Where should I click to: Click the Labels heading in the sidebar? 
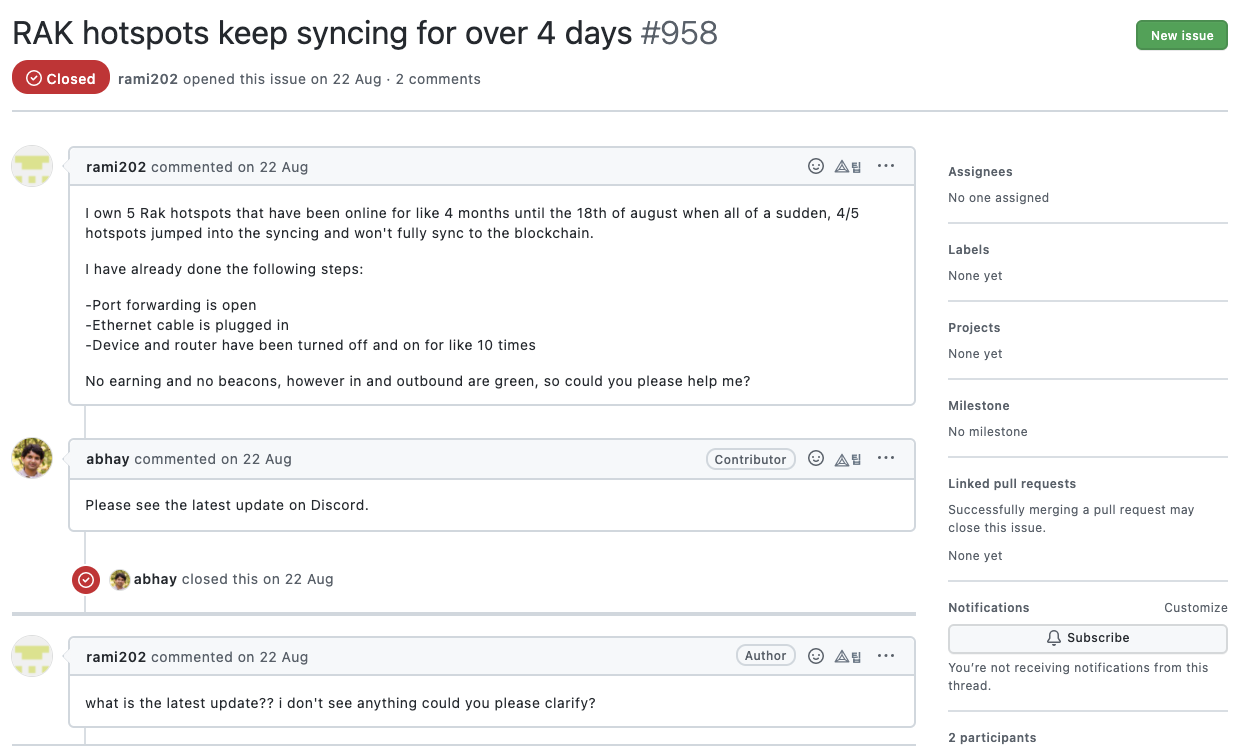click(x=969, y=250)
